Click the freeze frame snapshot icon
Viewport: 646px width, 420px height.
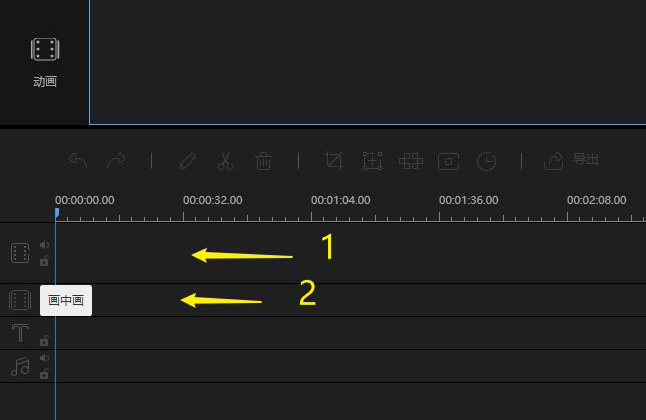point(448,160)
